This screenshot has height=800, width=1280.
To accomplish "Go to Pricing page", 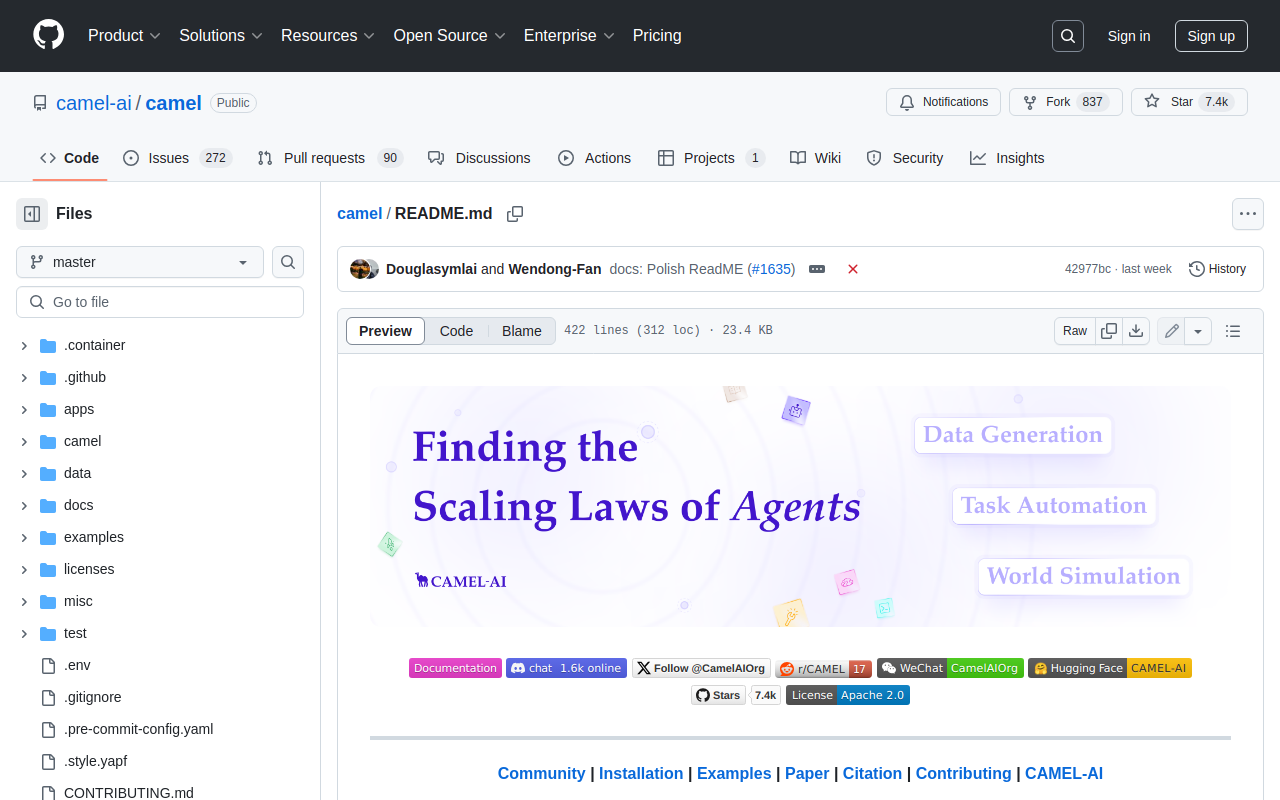I will click(x=657, y=36).
